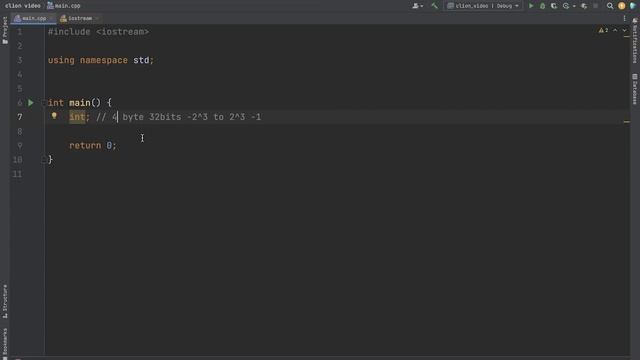This screenshot has width=640, height=360.
Task: Click the yellow error-stripe mark at line 7
Action: tap(627, 122)
